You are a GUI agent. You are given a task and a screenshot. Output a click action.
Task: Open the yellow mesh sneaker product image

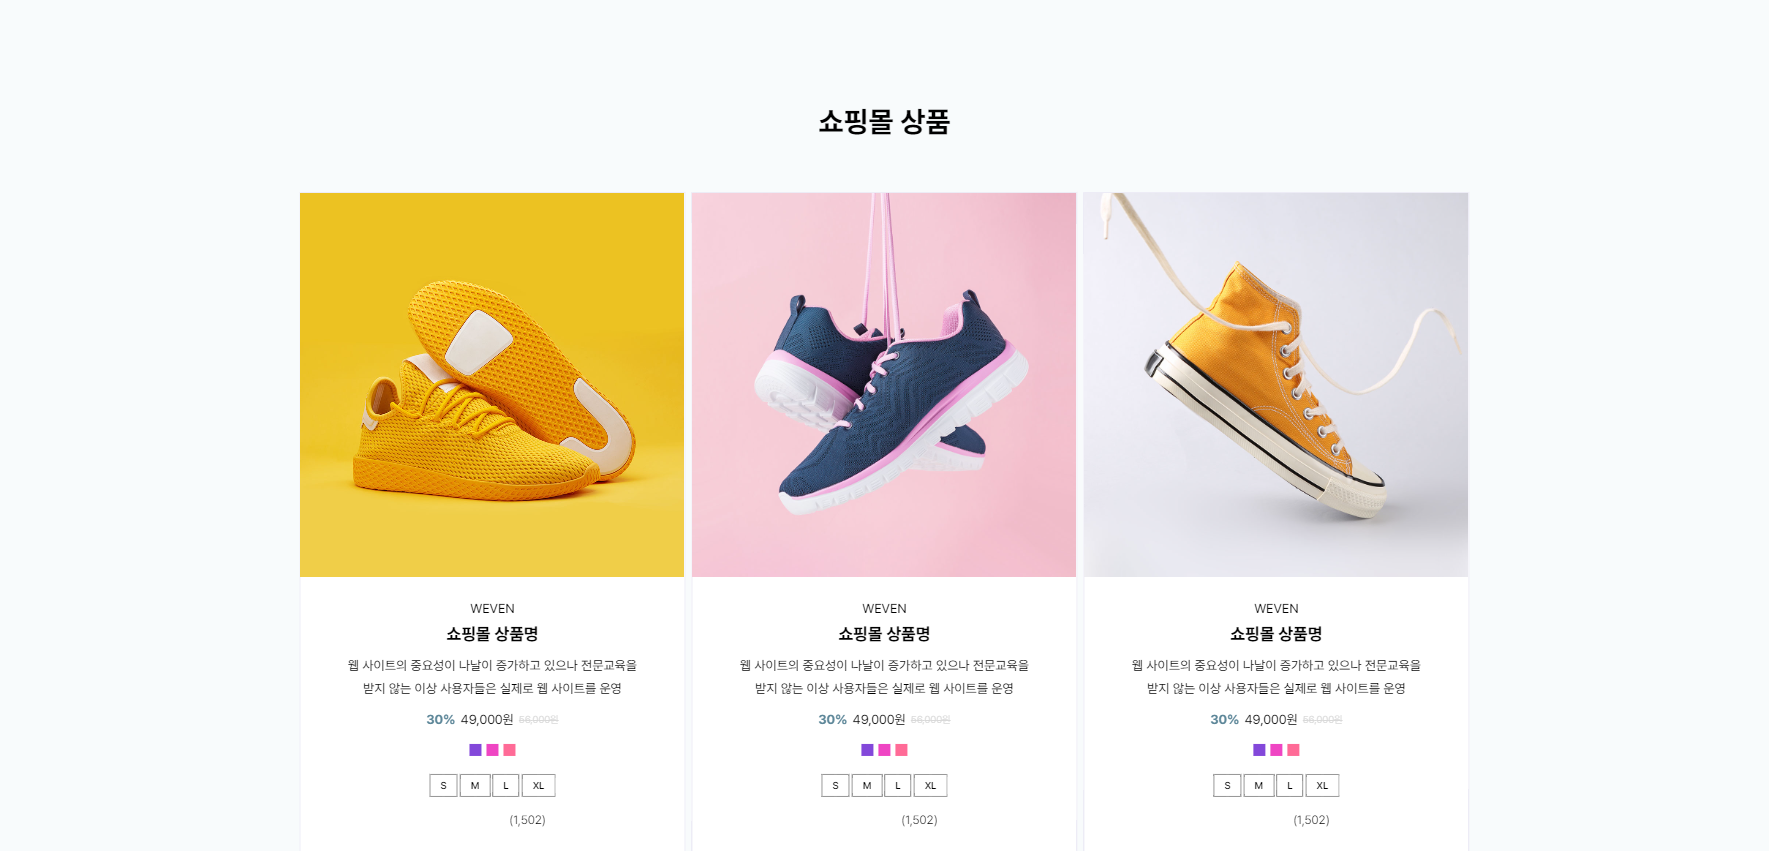(x=492, y=385)
